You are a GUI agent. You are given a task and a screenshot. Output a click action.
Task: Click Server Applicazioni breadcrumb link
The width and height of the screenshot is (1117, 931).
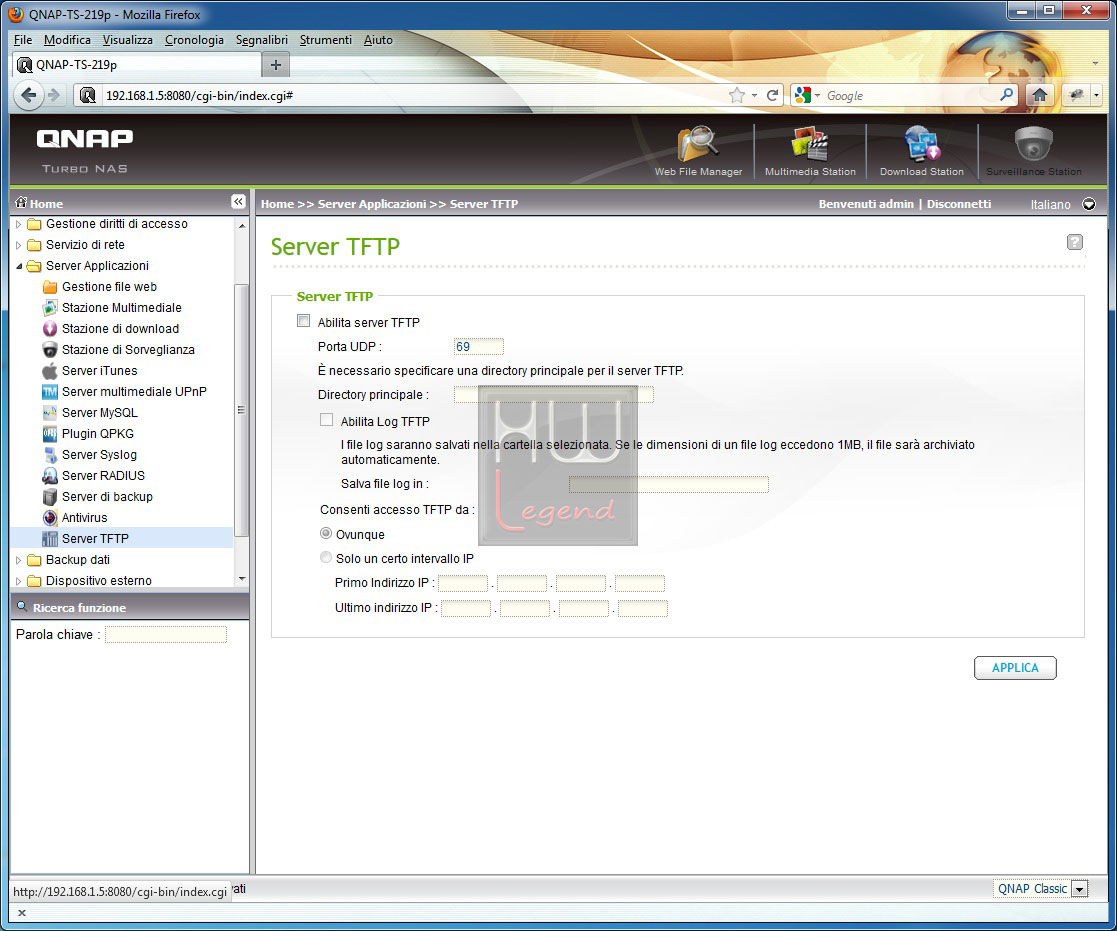click(x=372, y=204)
